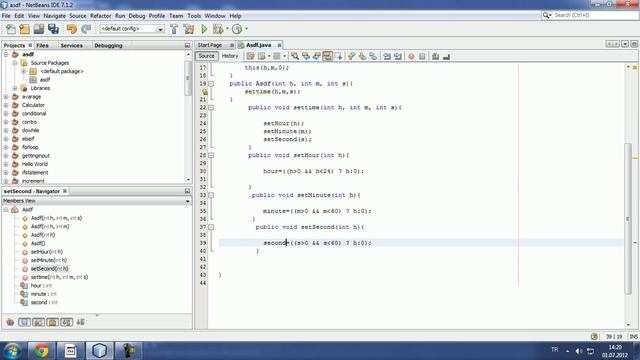The width and height of the screenshot is (640, 360).
Task: Collapse the setSecond method fold at line 37
Action: click(x=211, y=227)
